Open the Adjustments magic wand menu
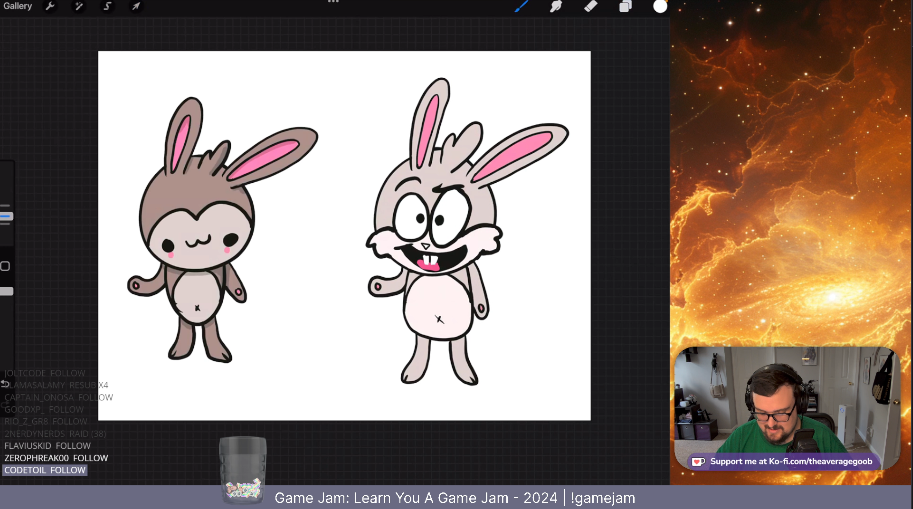Screen dimensions: 913x509 coord(79,6)
